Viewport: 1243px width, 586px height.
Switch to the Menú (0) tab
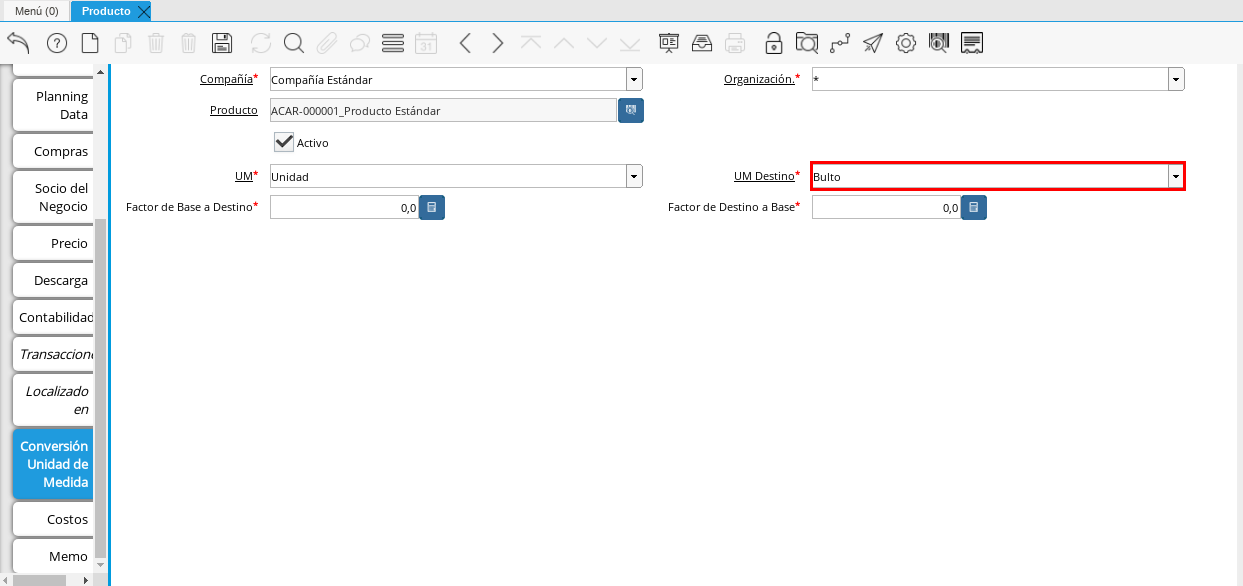point(36,11)
